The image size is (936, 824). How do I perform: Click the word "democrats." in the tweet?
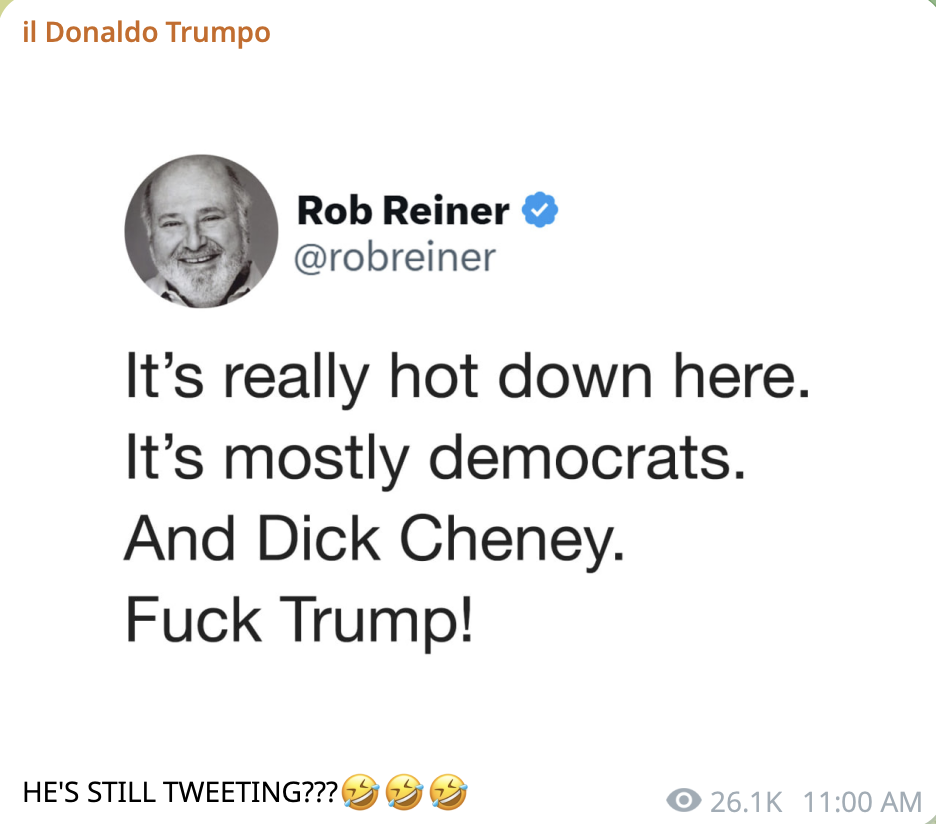click(592, 459)
